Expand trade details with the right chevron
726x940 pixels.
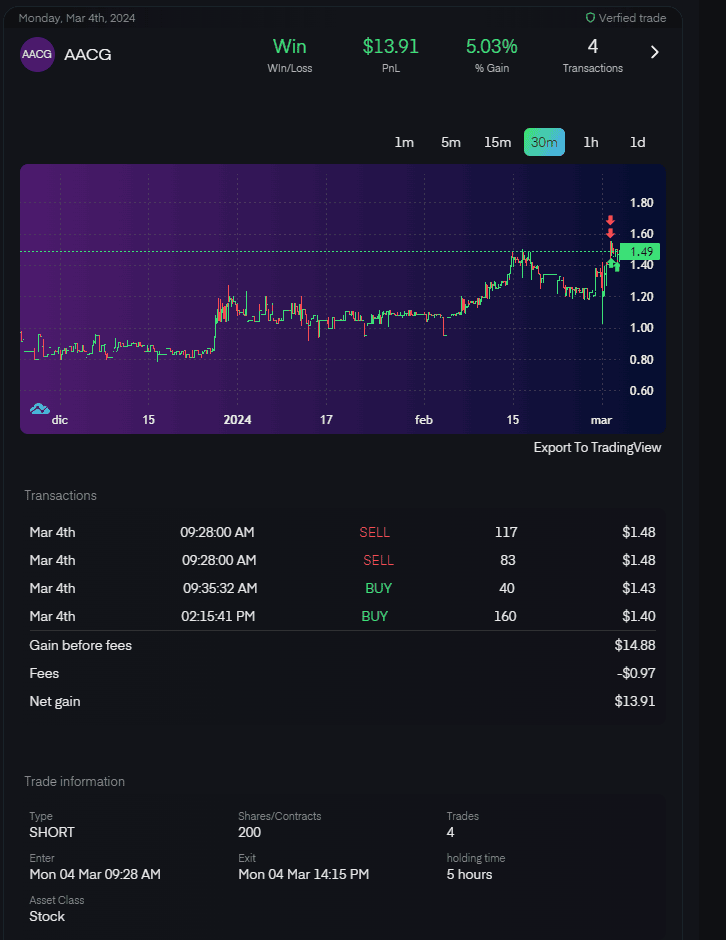[655, 52]
